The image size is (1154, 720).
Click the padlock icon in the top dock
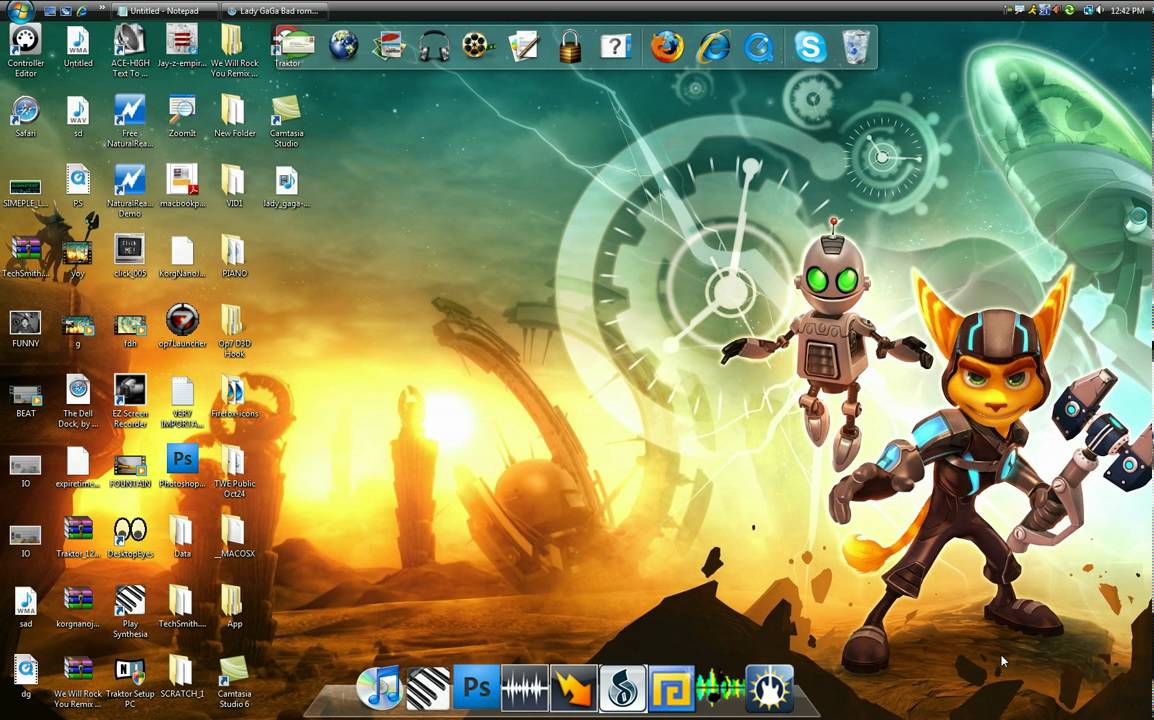pos(570,47)
